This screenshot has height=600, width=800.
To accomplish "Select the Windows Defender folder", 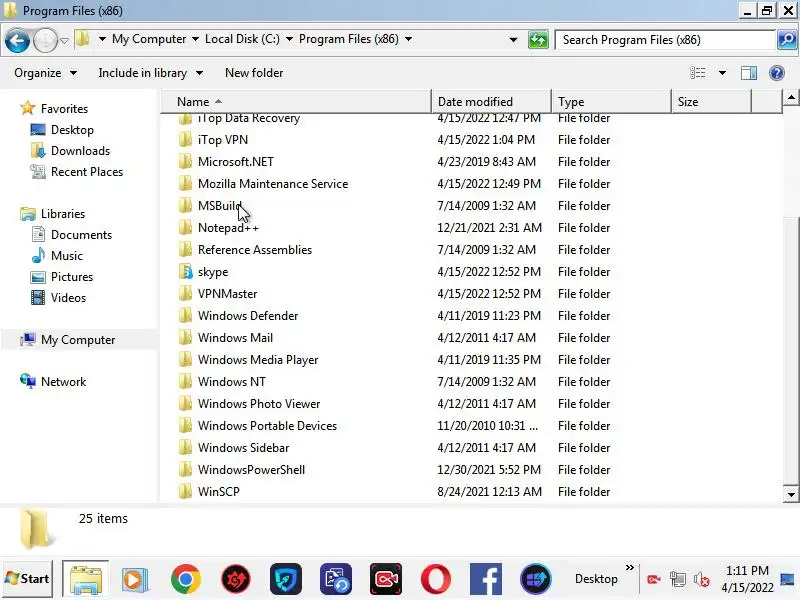I will [248, 316].
